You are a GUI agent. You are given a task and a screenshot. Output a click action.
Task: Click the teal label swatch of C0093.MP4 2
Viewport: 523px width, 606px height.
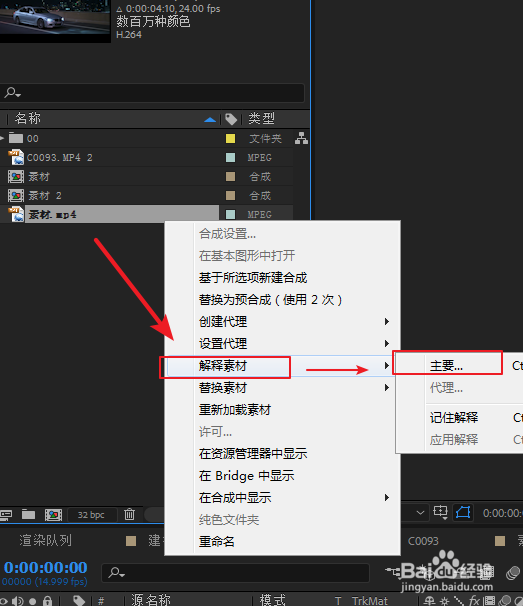(230, 157)
